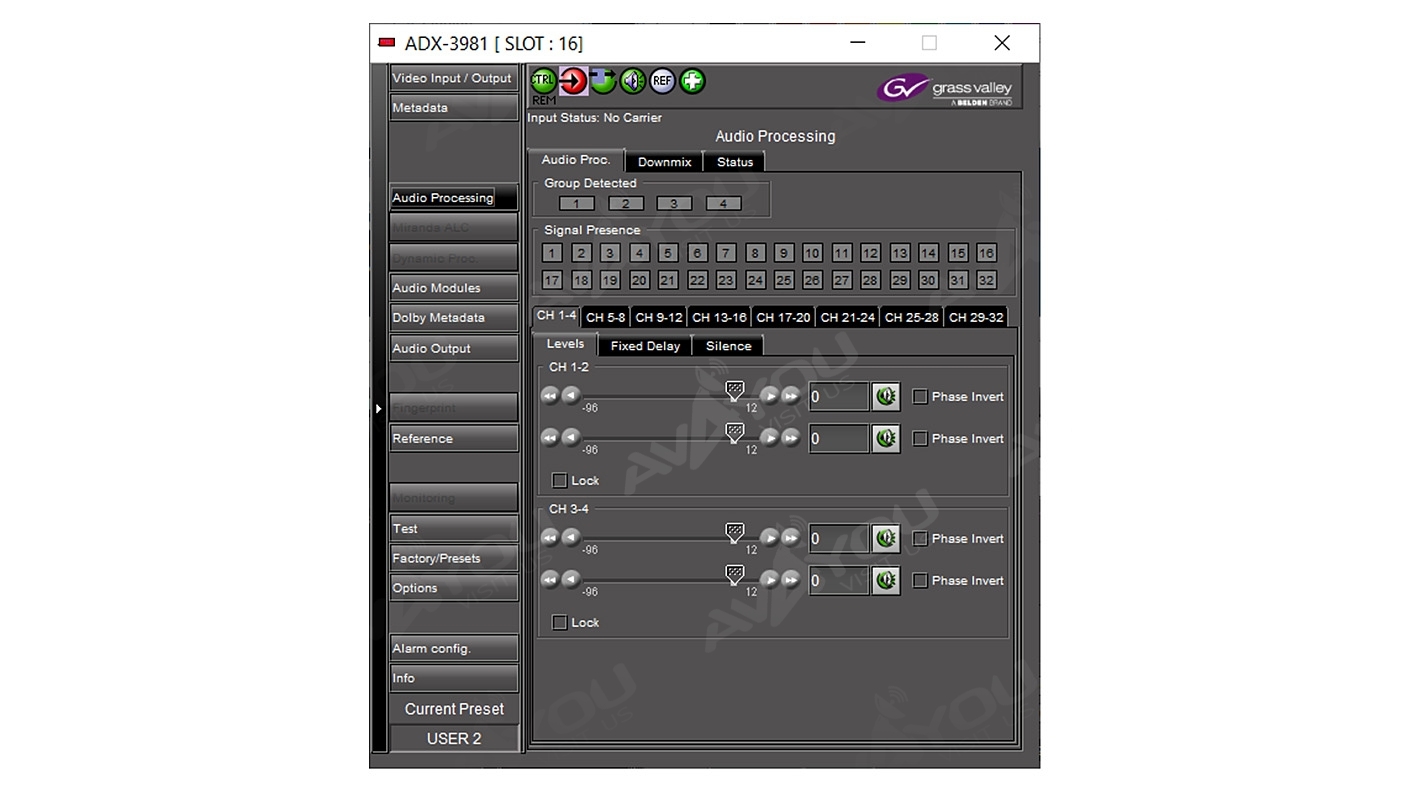
Task: Click the first CH 3-4 level slider handle
Action: click(735, 532)
